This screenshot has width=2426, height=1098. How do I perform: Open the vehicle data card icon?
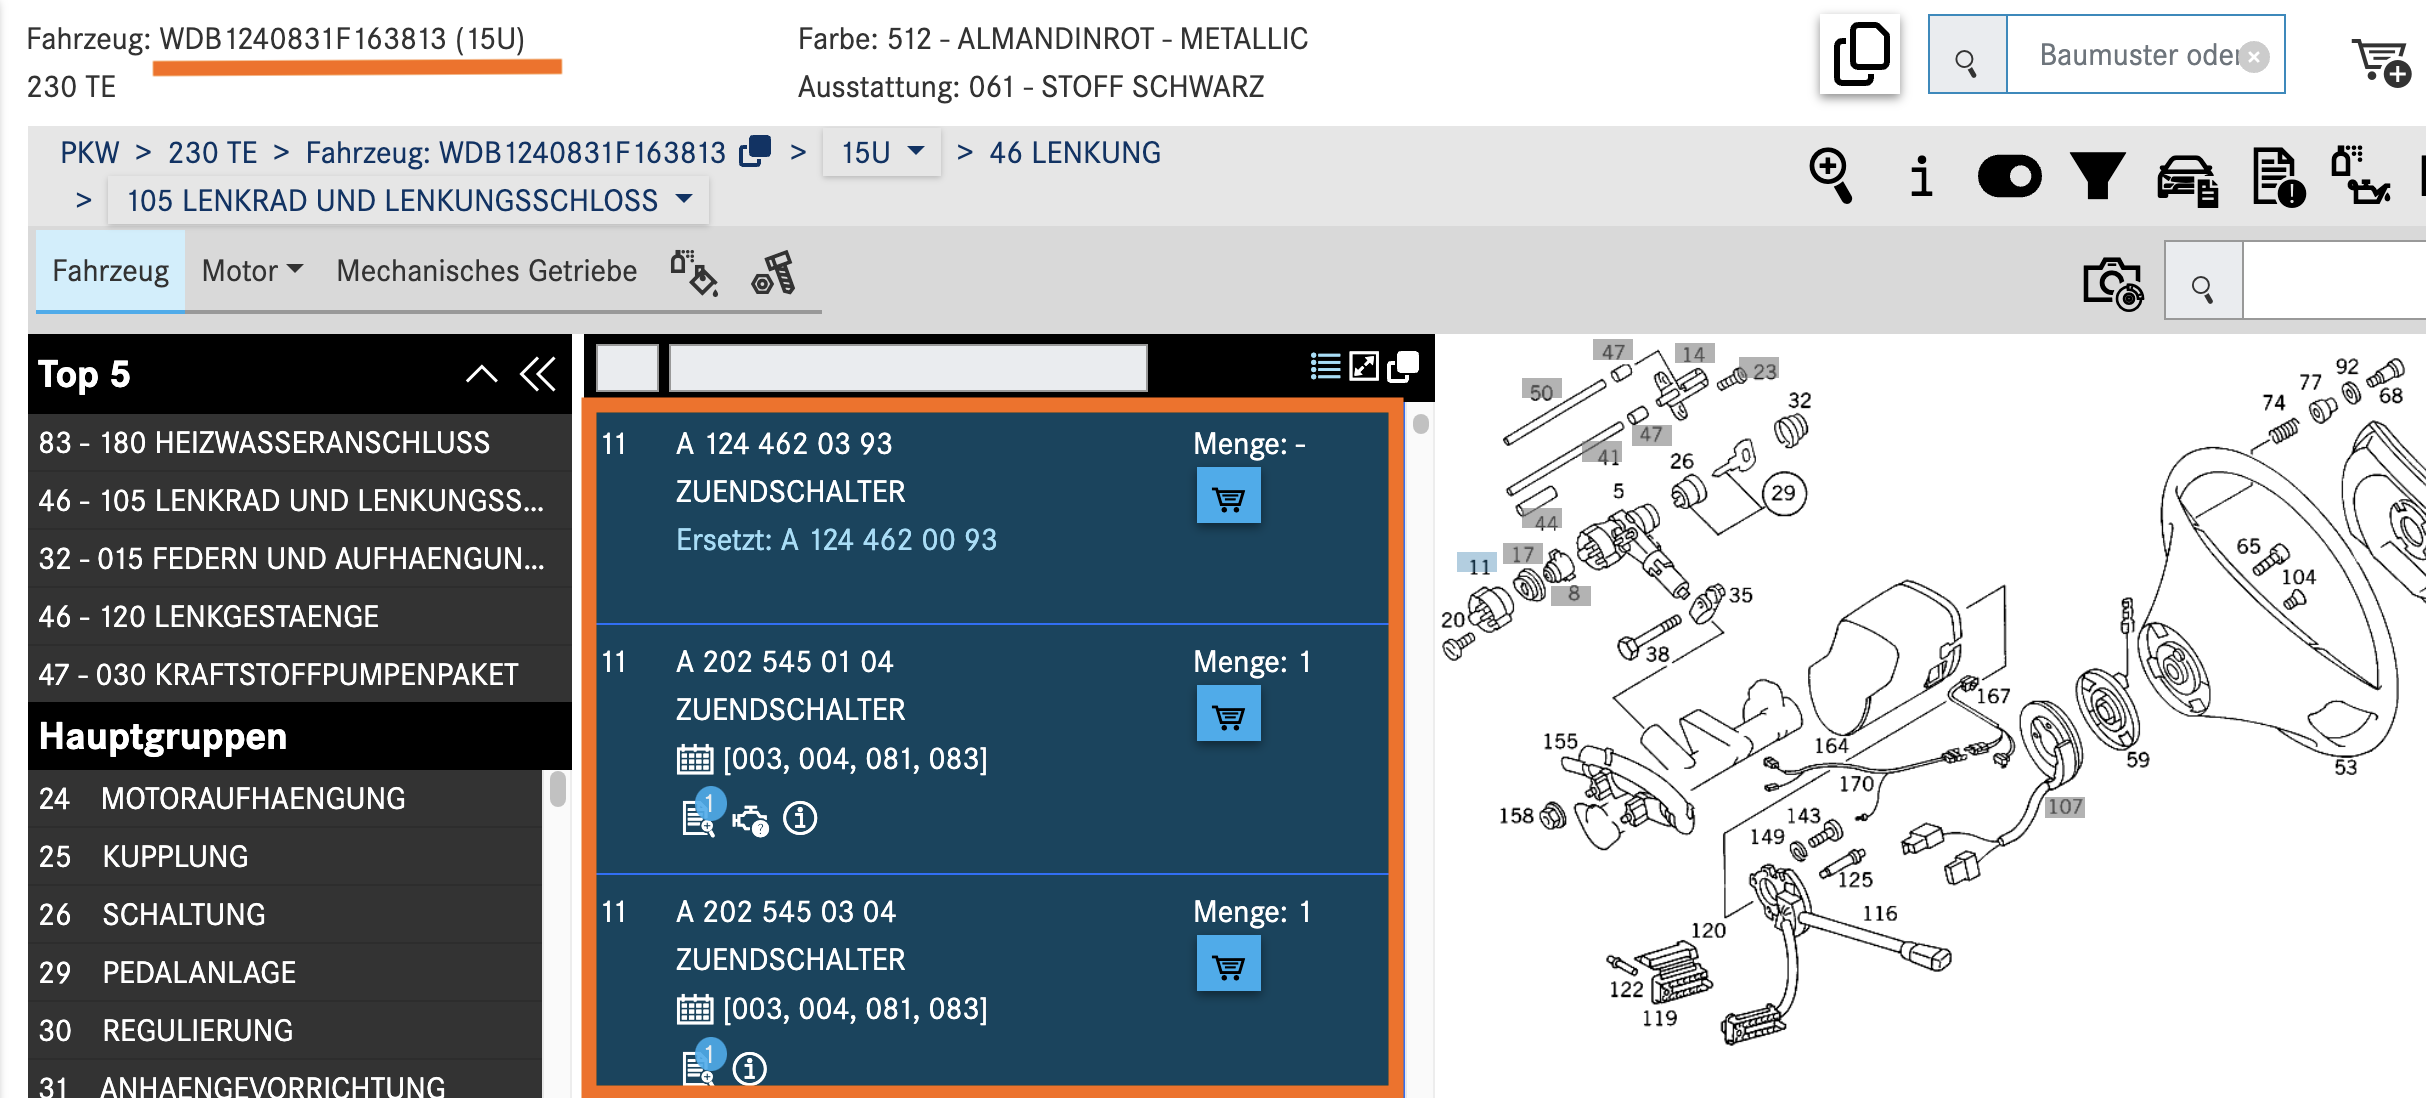pos(2187,180)
